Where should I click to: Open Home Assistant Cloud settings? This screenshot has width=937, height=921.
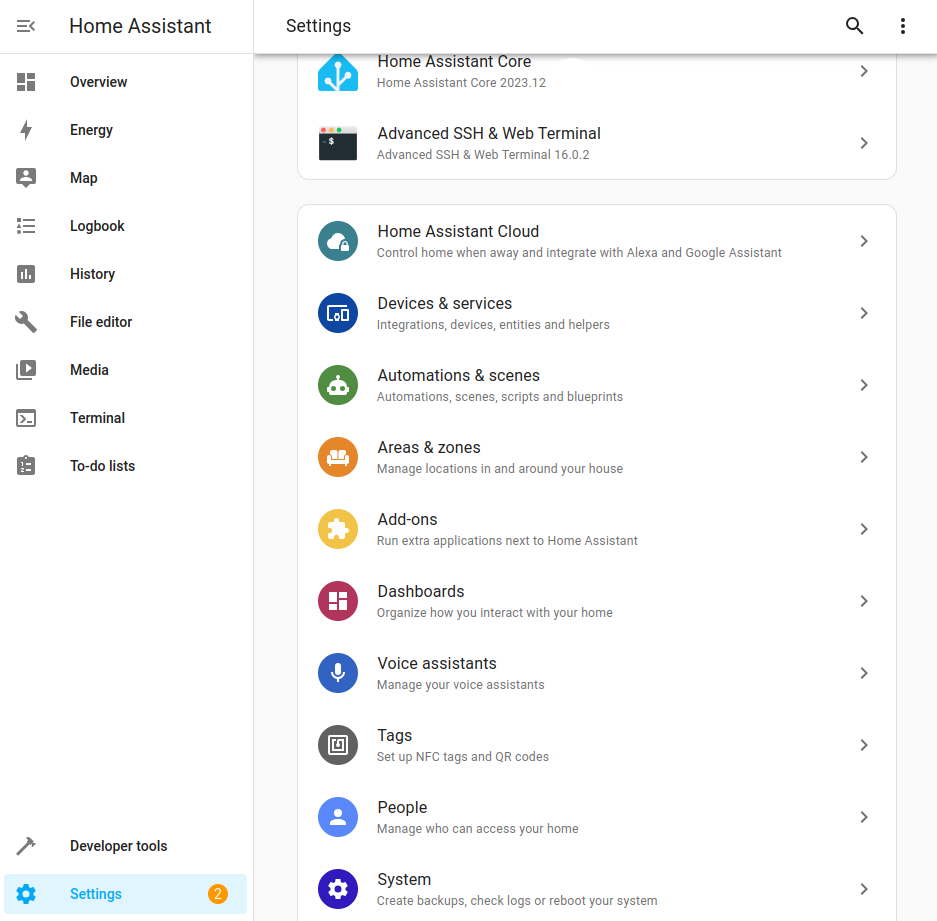596,241
